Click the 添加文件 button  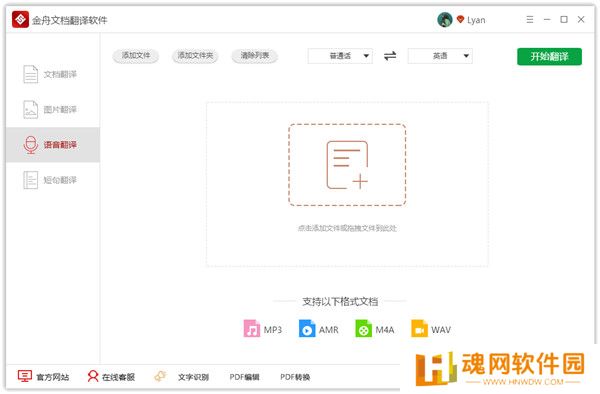coord(135,56)
